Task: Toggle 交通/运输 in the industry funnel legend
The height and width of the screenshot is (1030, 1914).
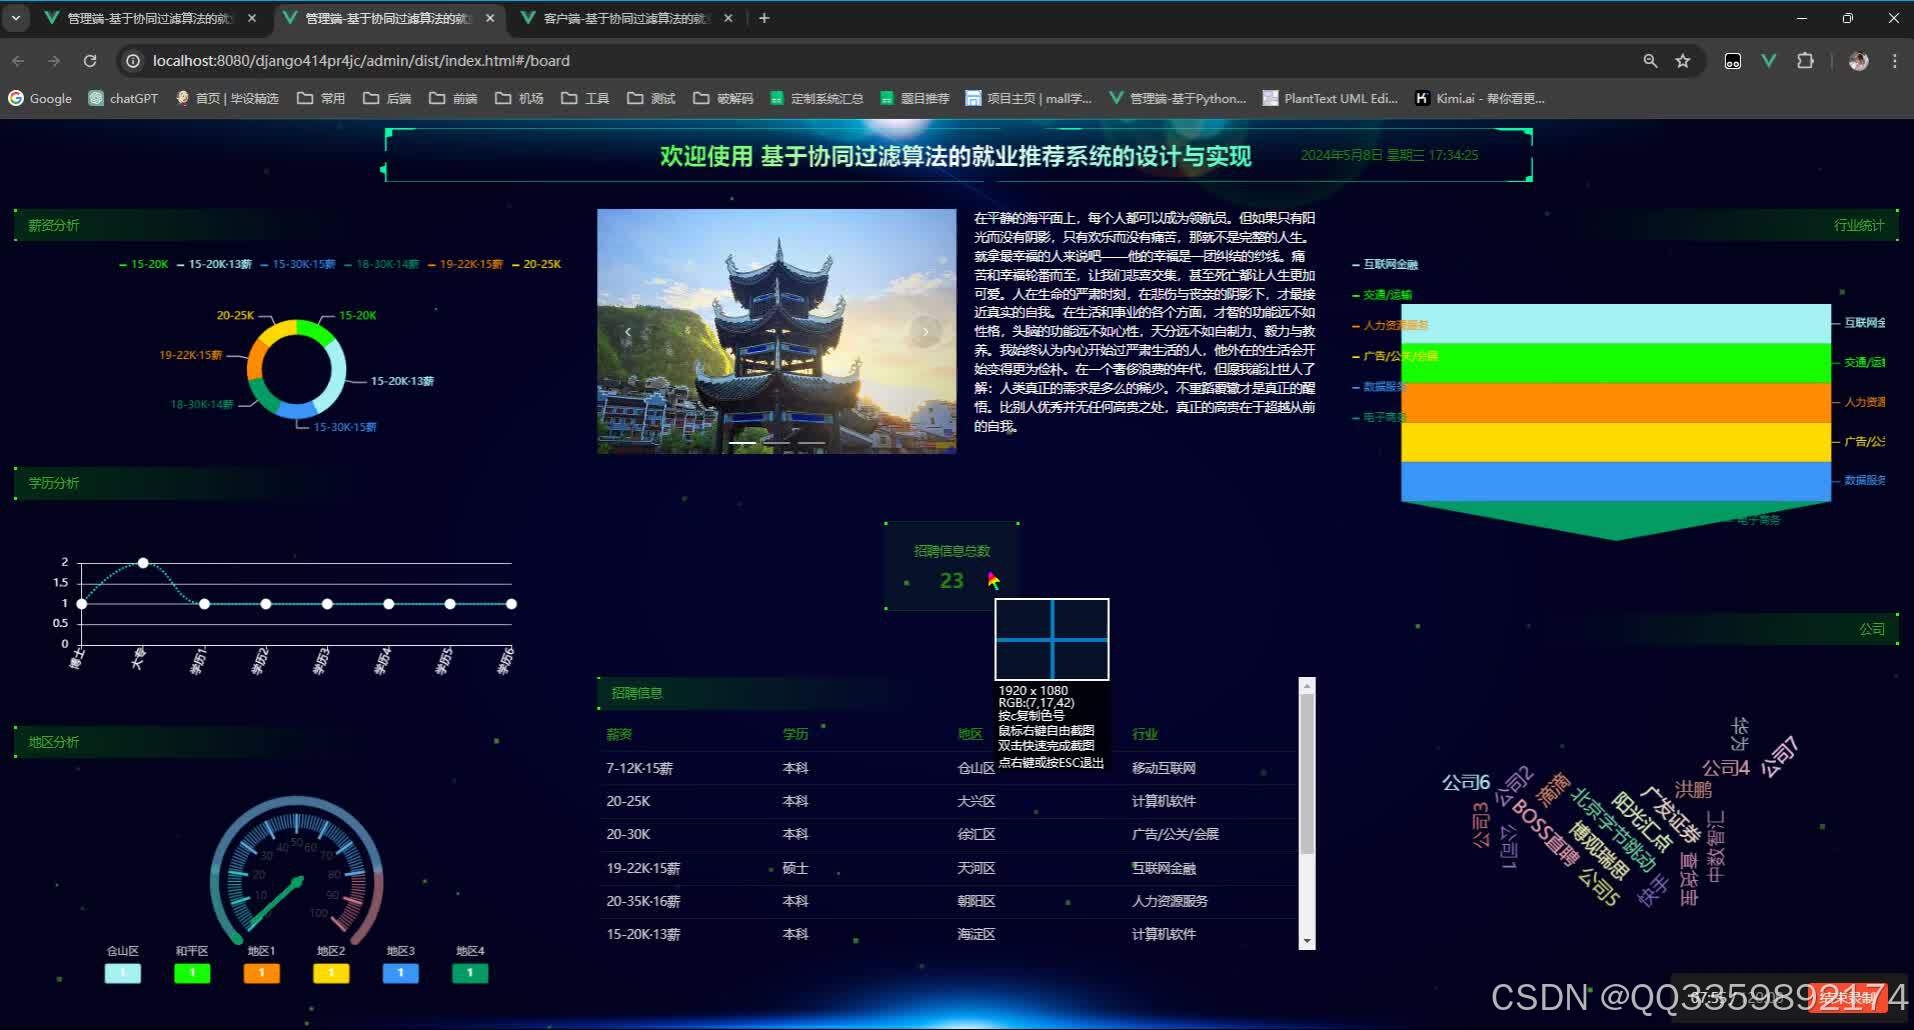Action: click(x=1382, y=295)
